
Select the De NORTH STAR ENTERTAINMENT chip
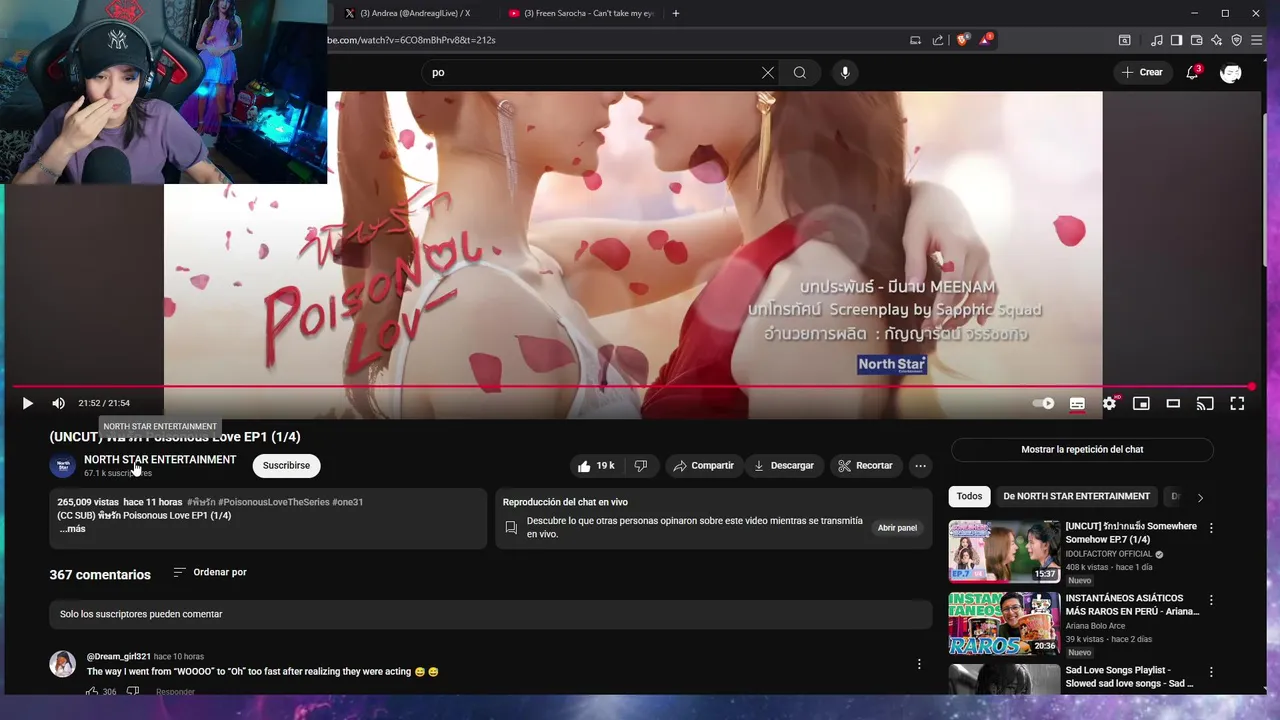pos(1076,496)
